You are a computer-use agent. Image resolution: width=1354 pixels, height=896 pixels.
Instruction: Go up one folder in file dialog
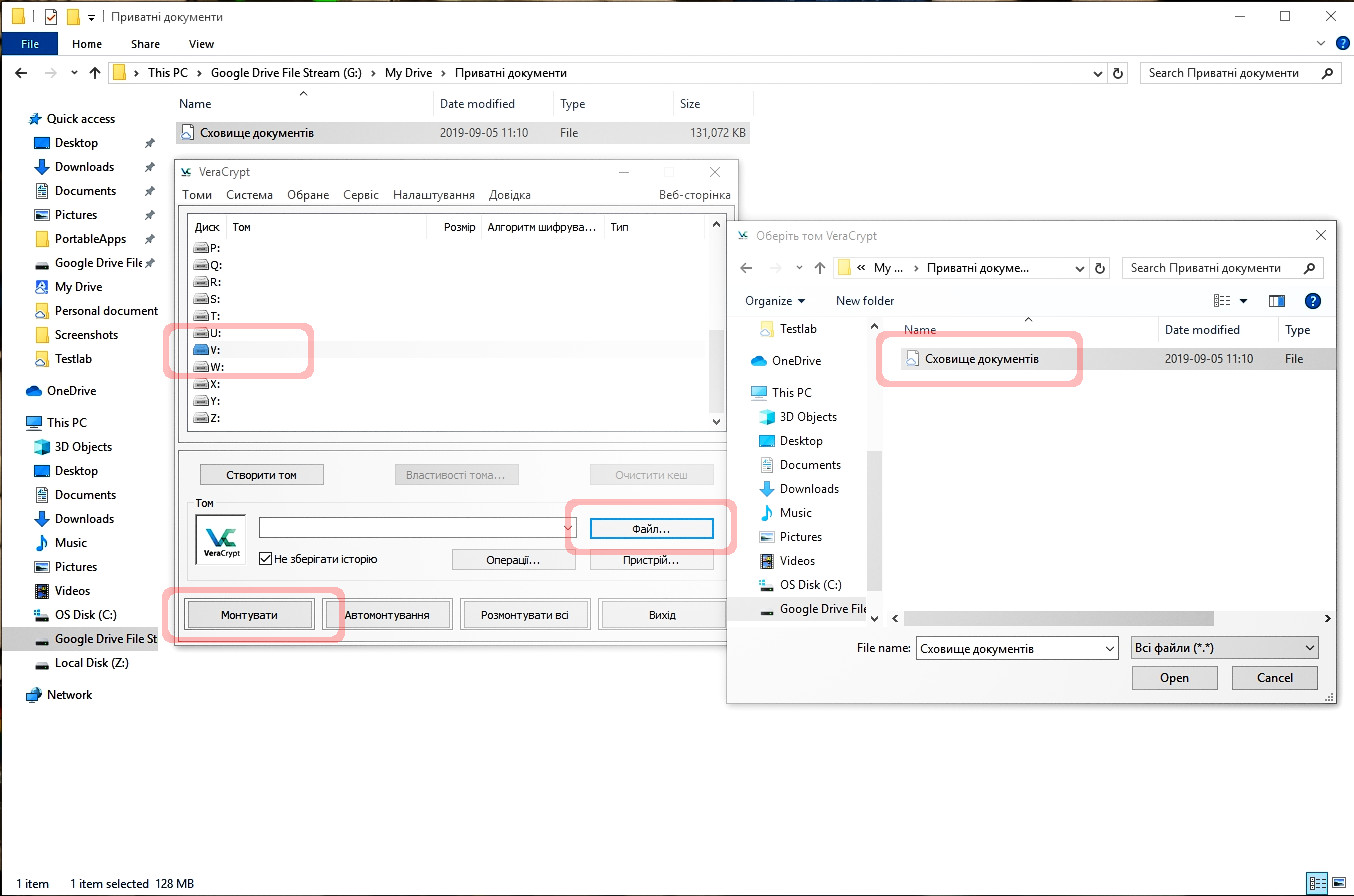pyautogui.click(x=820, y=268)
